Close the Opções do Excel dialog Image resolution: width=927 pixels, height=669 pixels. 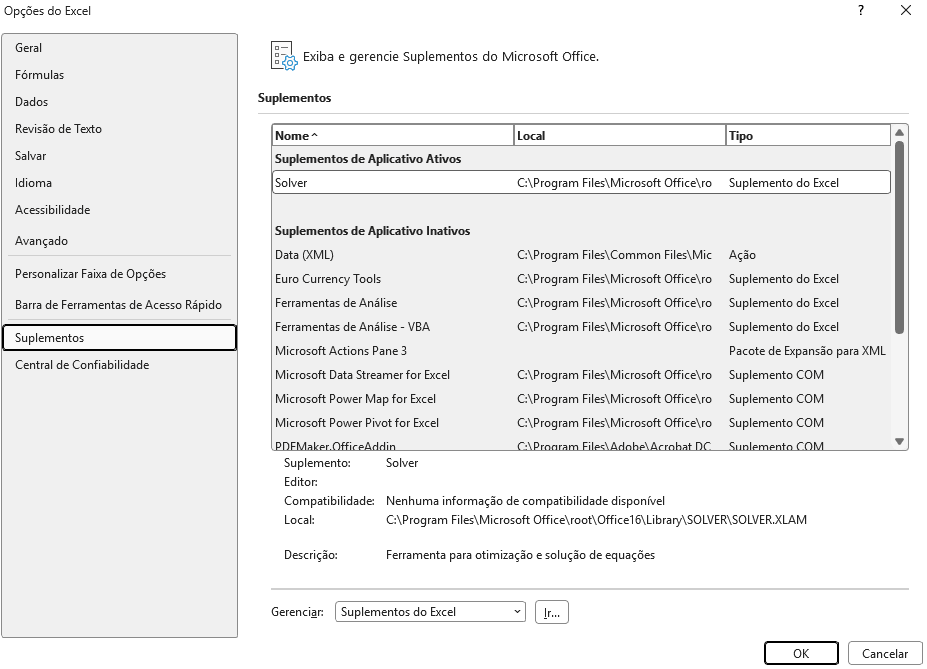906,11
